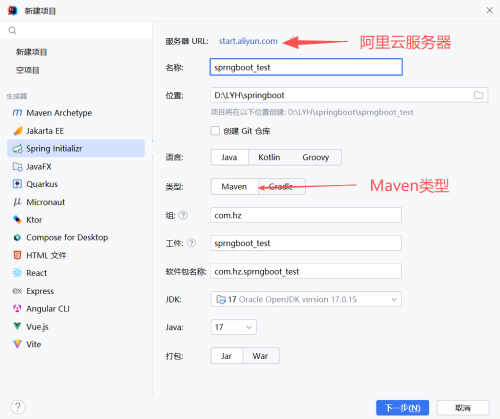Select Gradle as the project type
This screenshot has height=419, width=500.
click(x=281, y=187)
